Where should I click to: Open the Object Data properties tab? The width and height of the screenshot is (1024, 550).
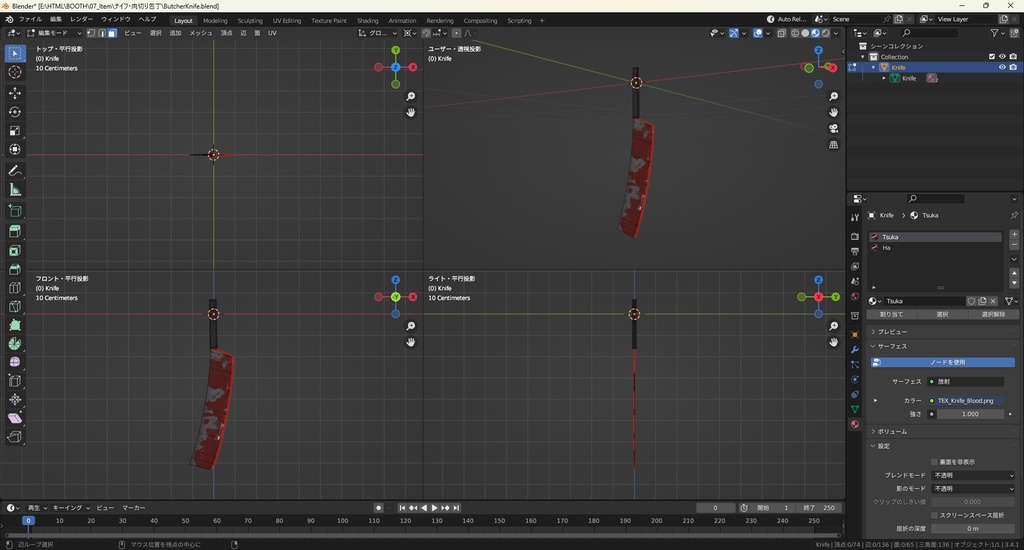[x=855, y=410]
